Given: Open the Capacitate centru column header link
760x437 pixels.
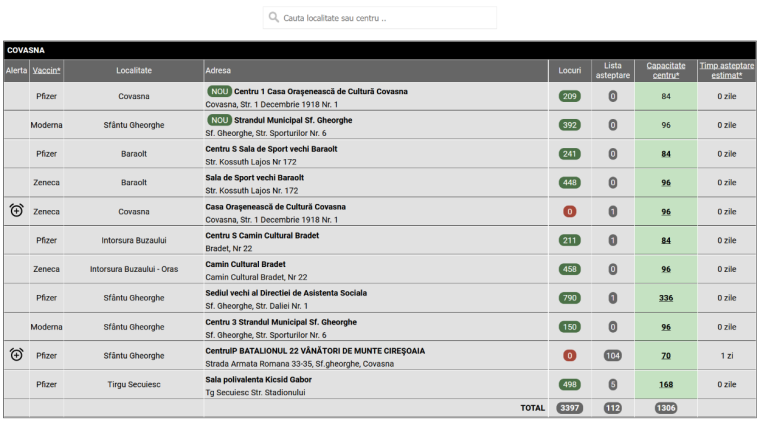Looking at the screenshot, I should pos(665,71).
